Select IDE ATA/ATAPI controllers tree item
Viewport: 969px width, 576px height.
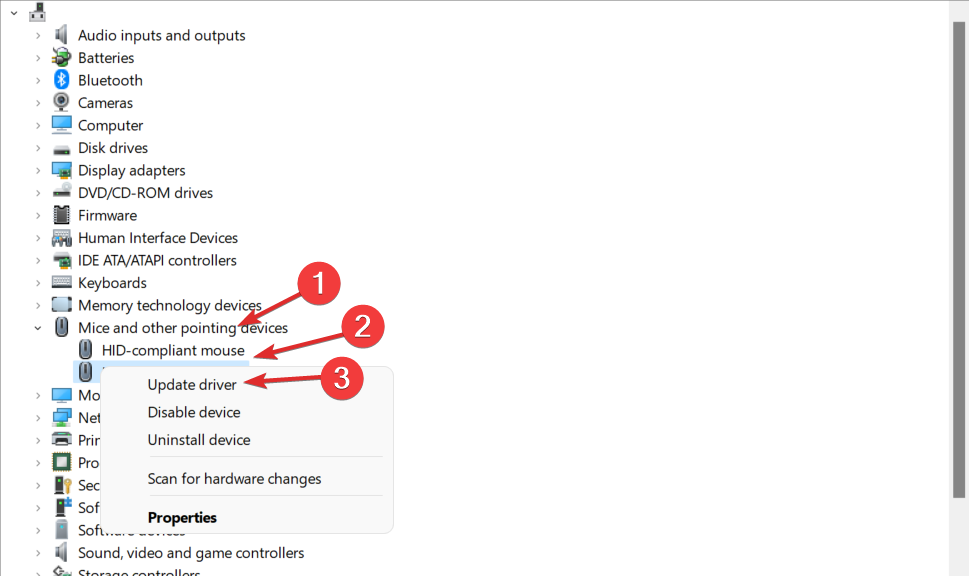pyautogui.click(x=157, y=260)
